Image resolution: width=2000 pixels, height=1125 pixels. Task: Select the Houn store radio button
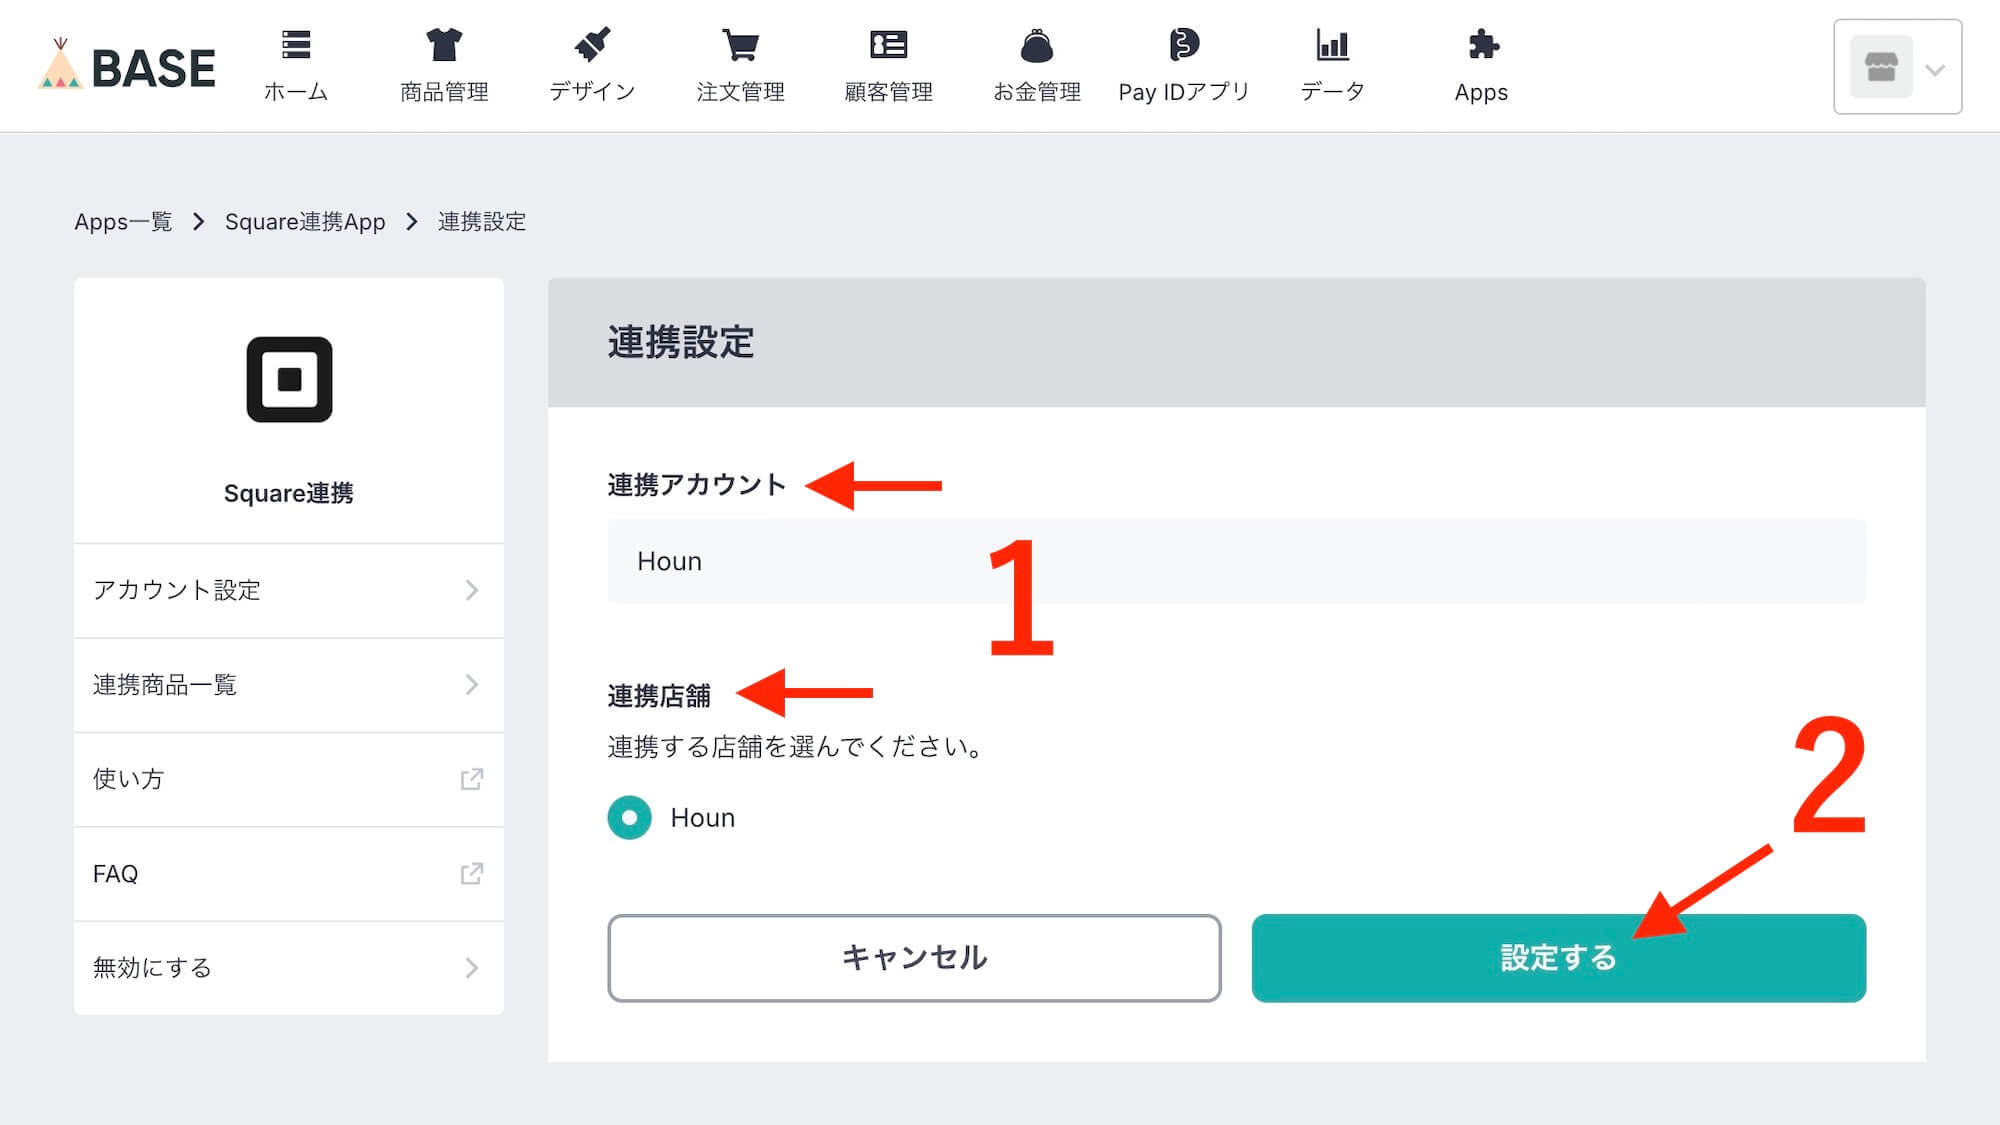(629, 818)
